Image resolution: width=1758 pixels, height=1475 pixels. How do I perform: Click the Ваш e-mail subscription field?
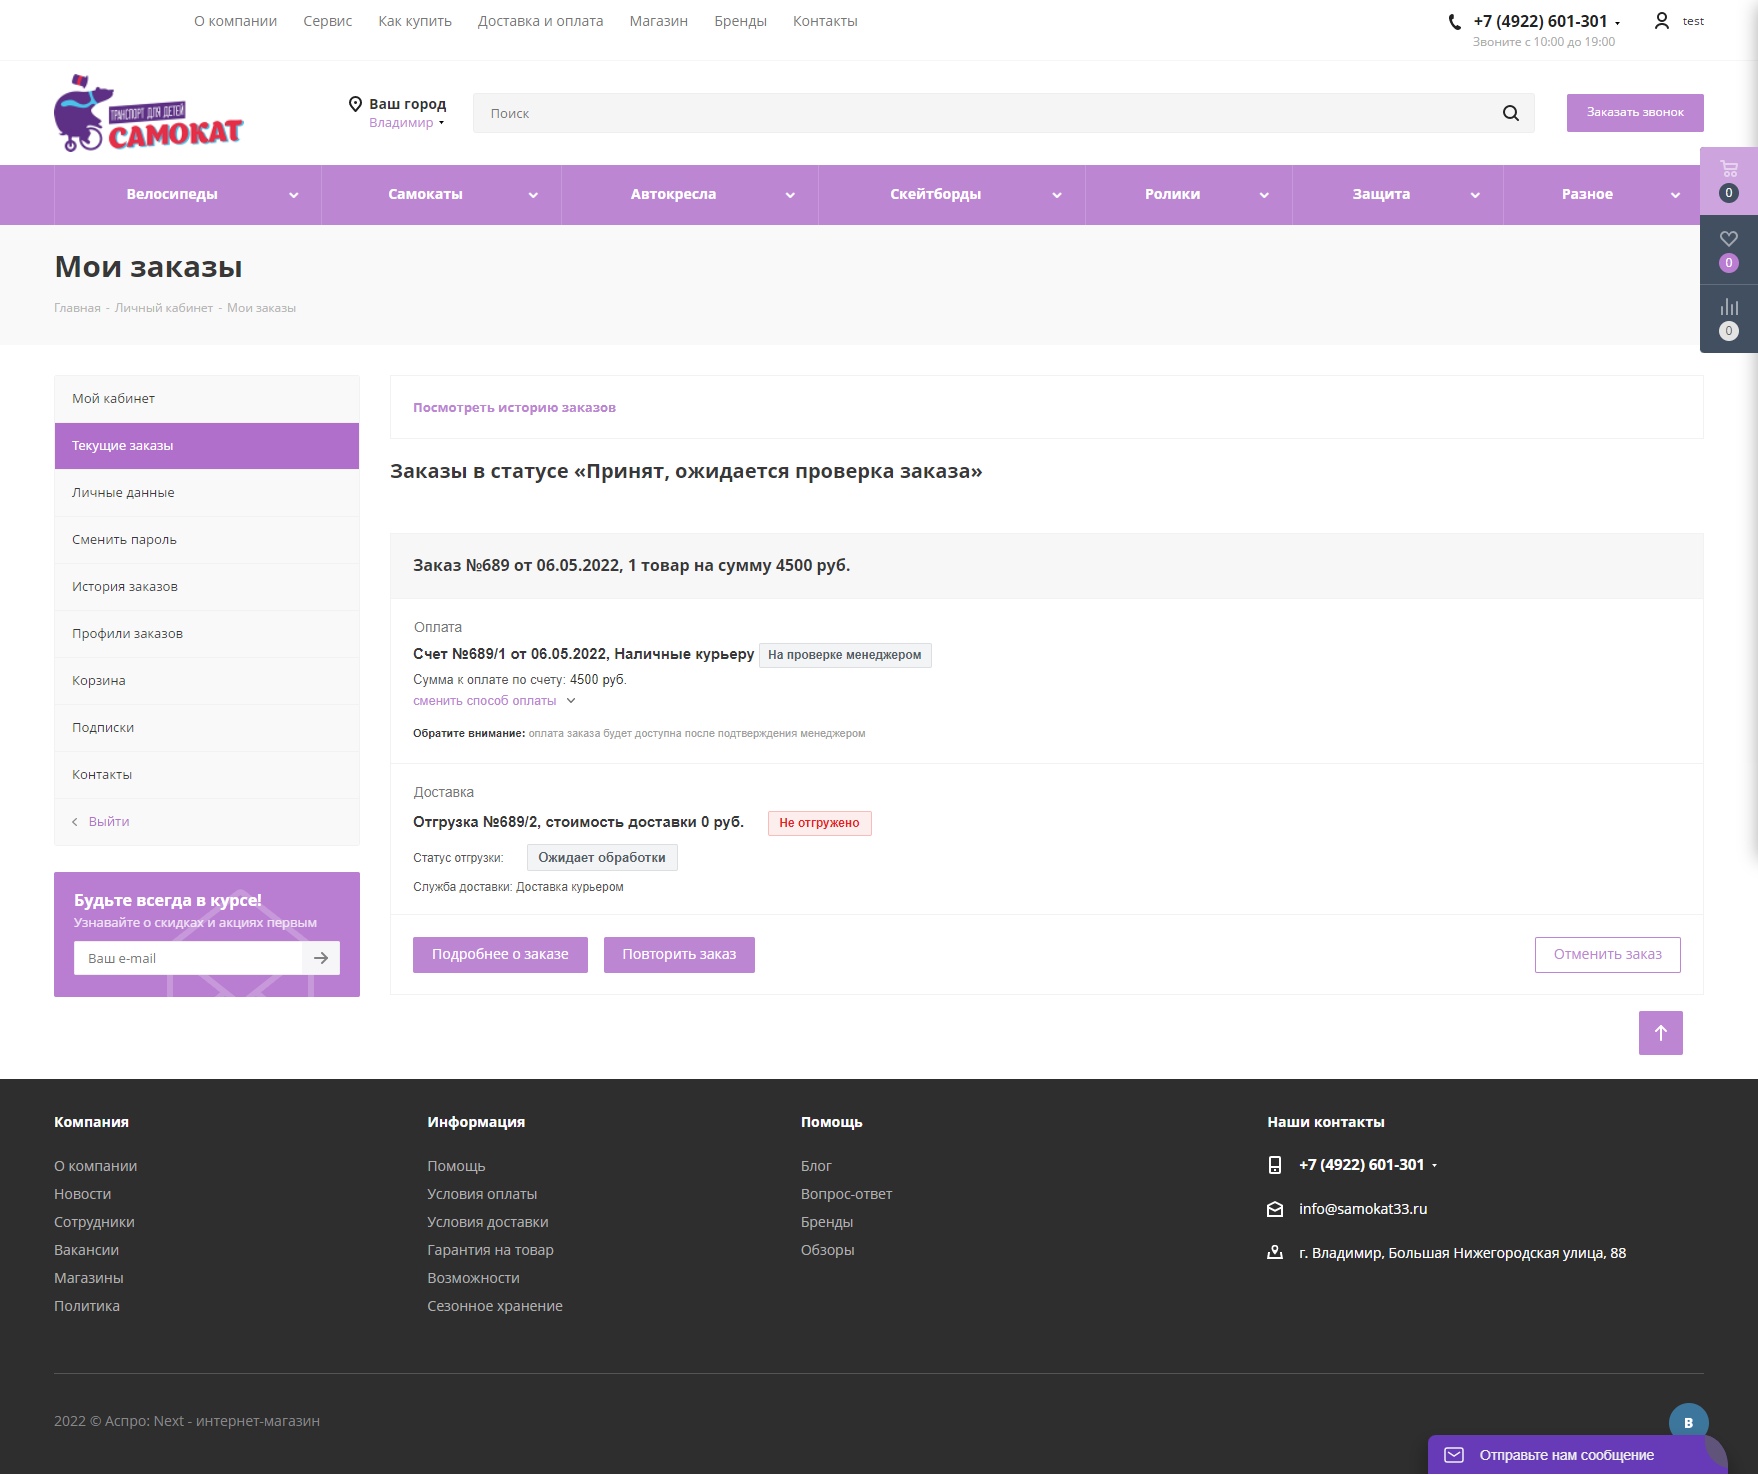(189, 958)
